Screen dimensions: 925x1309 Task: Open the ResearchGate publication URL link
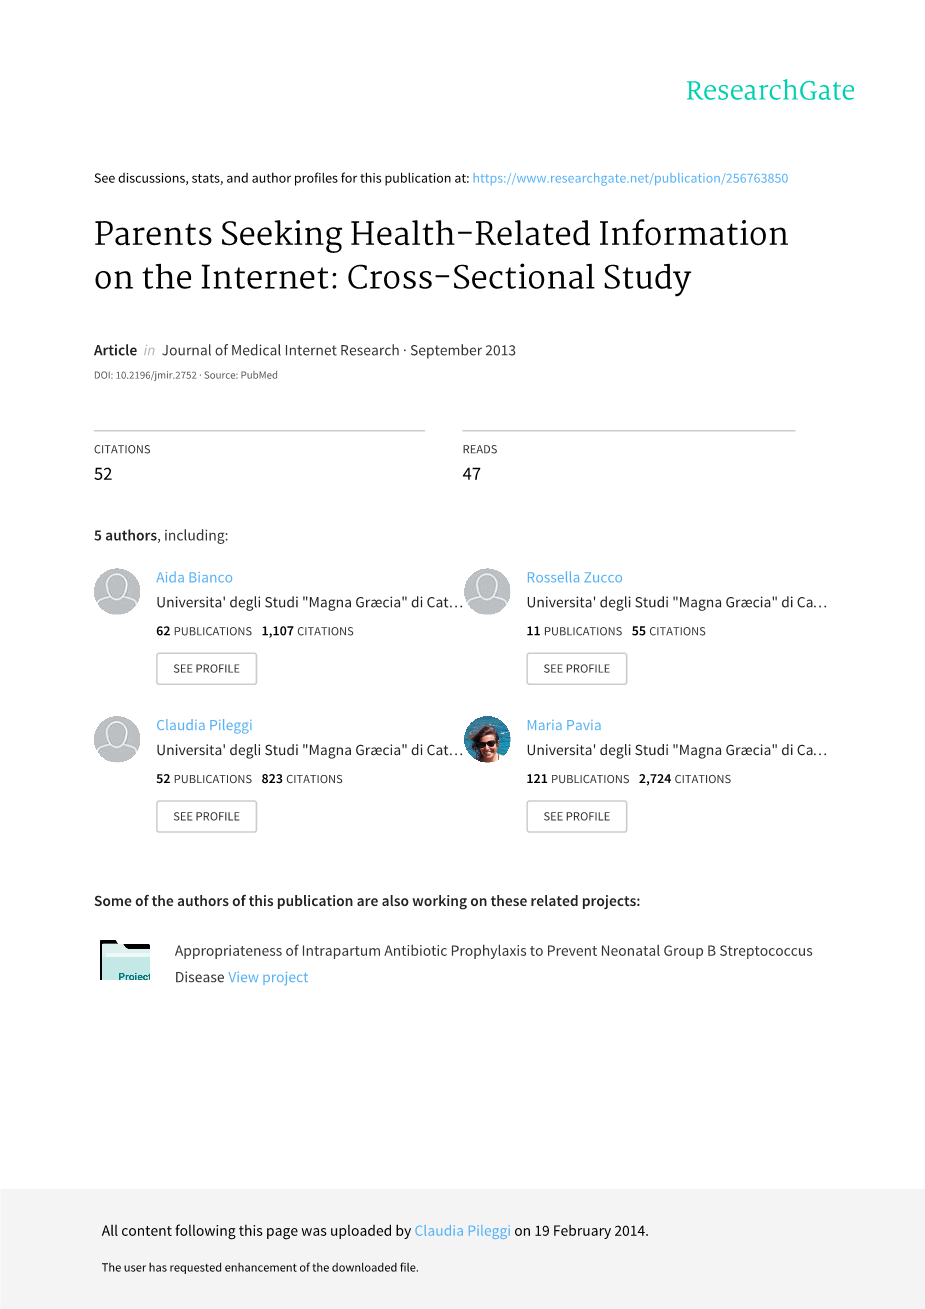coord(630,179)
